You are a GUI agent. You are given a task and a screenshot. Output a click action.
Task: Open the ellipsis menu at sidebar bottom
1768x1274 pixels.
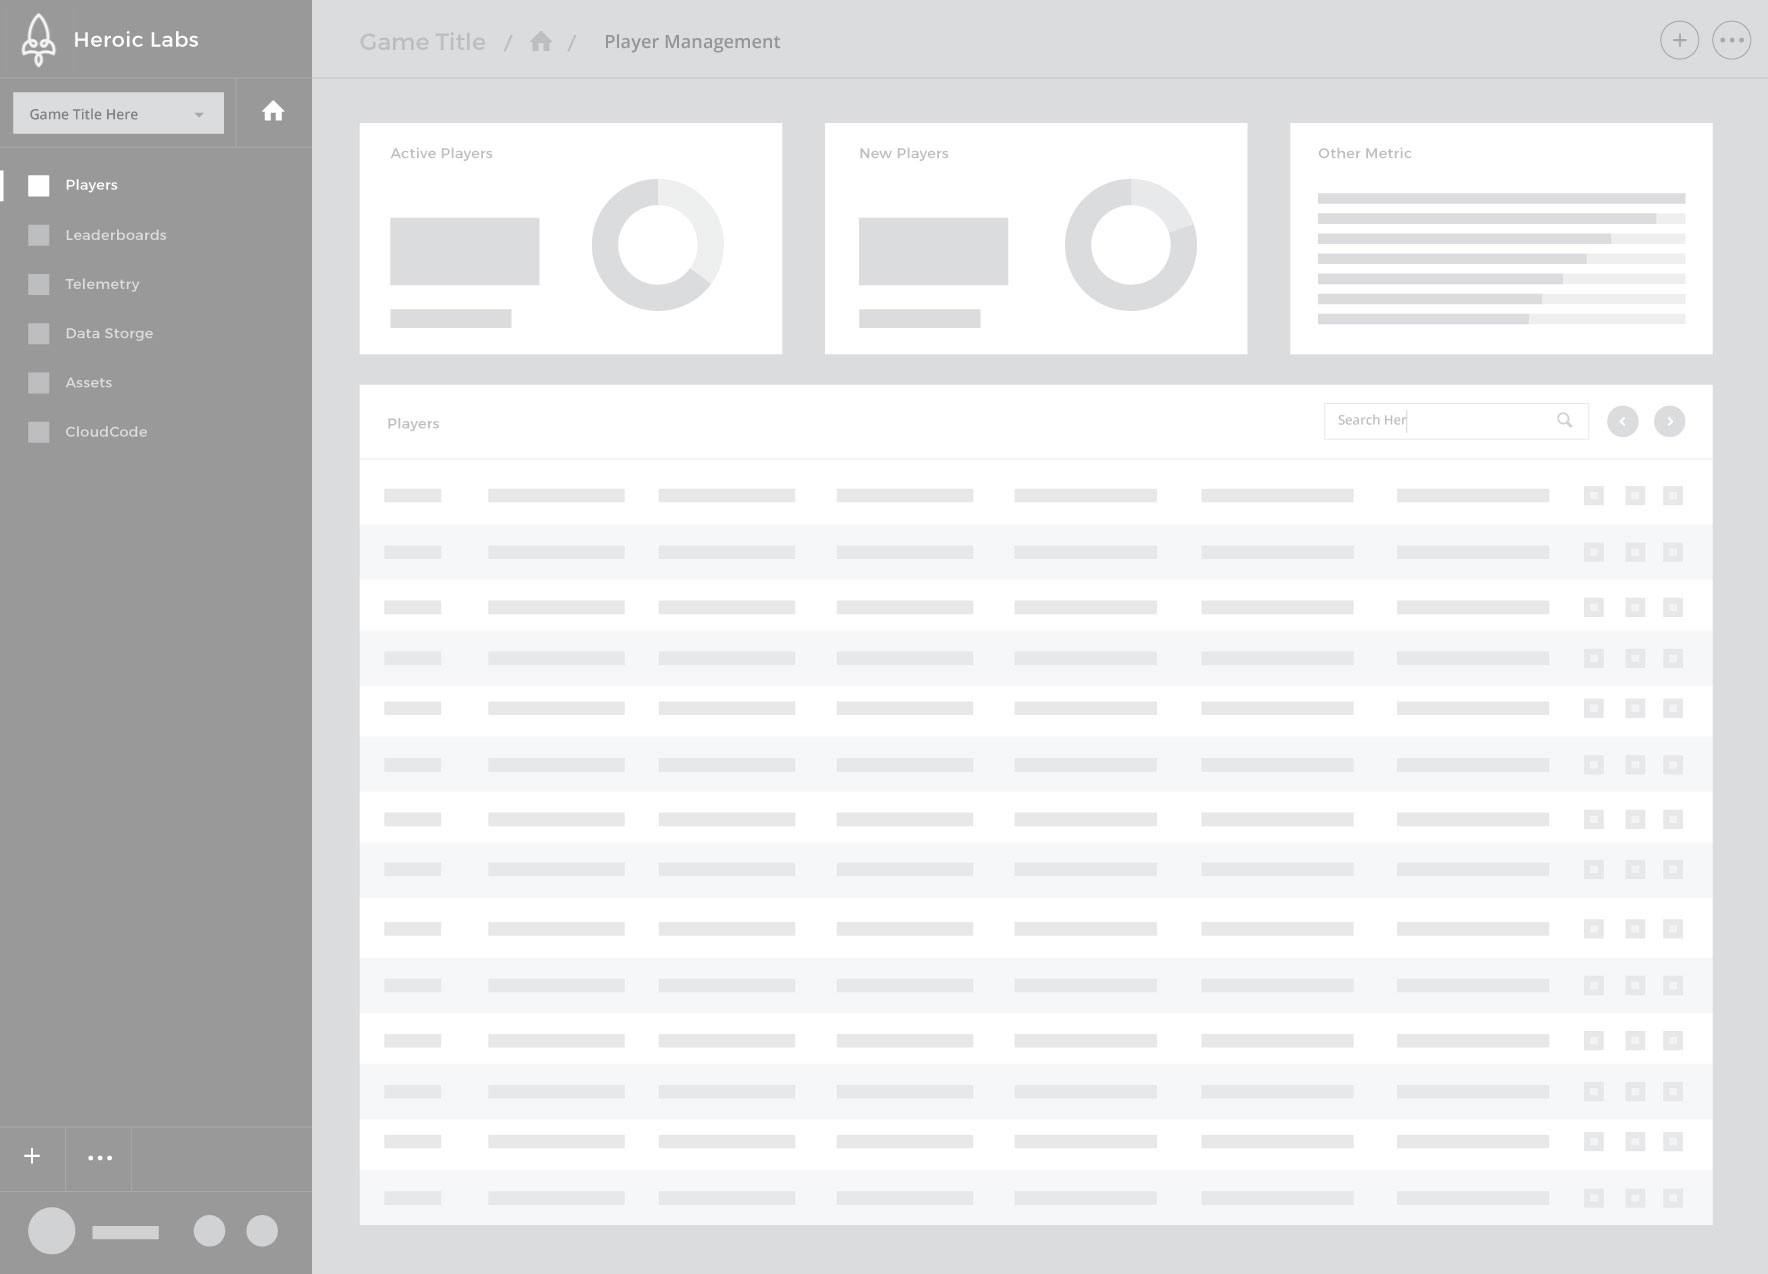[x=100, y=1158]
